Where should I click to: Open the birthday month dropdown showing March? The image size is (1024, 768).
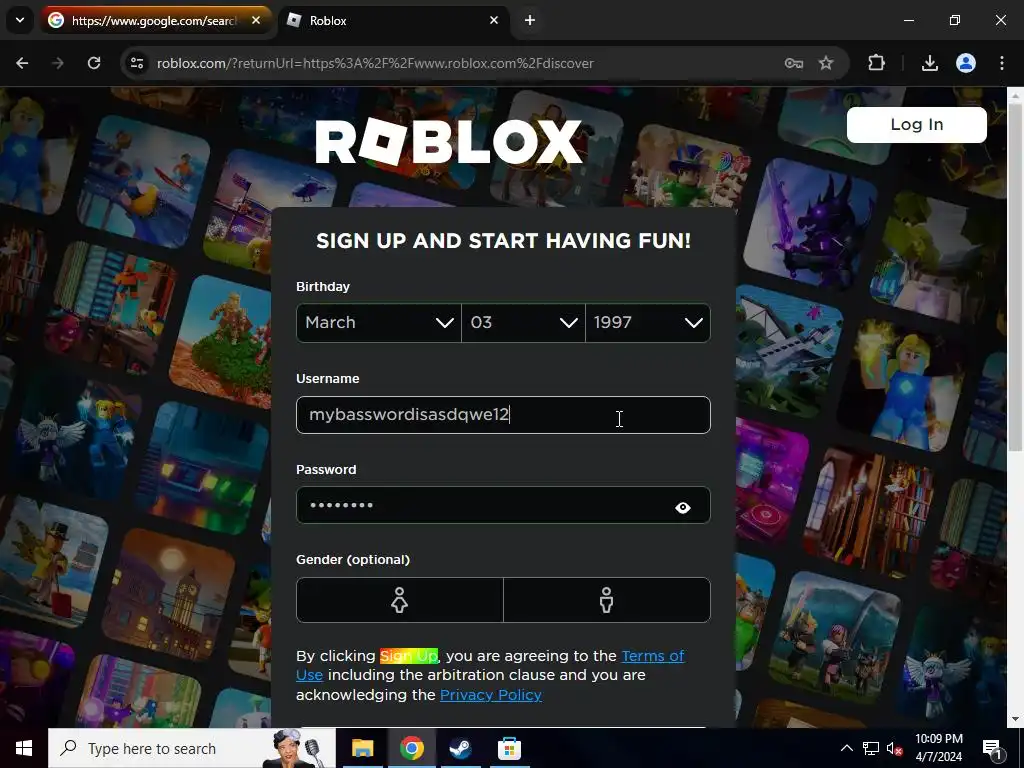coord(379,323)
